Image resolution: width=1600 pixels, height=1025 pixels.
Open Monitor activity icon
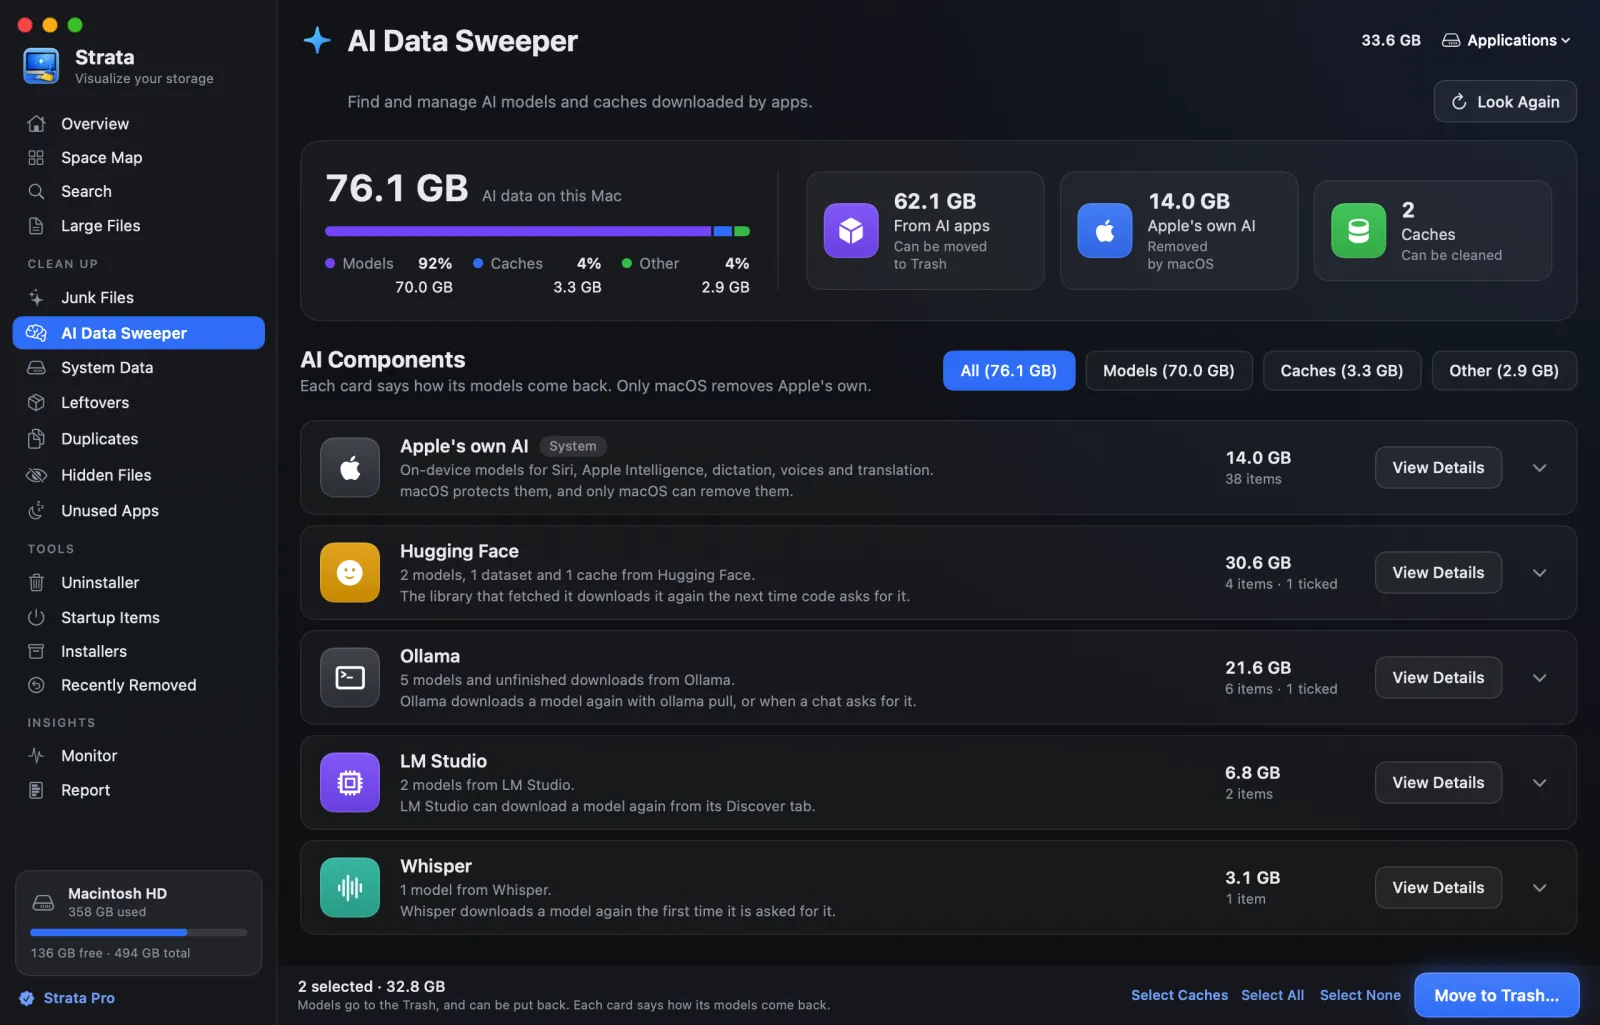pos(36,756)
